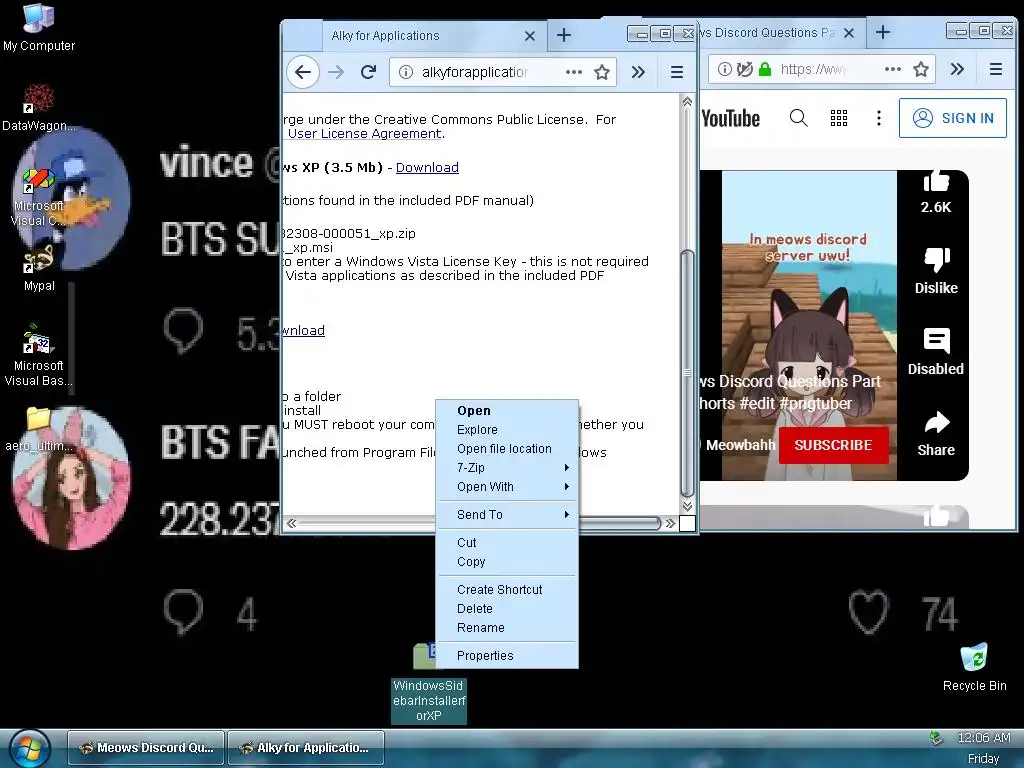Image resolution: width=1024 pixels, height=768 pixels.
Task: Expand Send To submenu
Action: point(507,515)
